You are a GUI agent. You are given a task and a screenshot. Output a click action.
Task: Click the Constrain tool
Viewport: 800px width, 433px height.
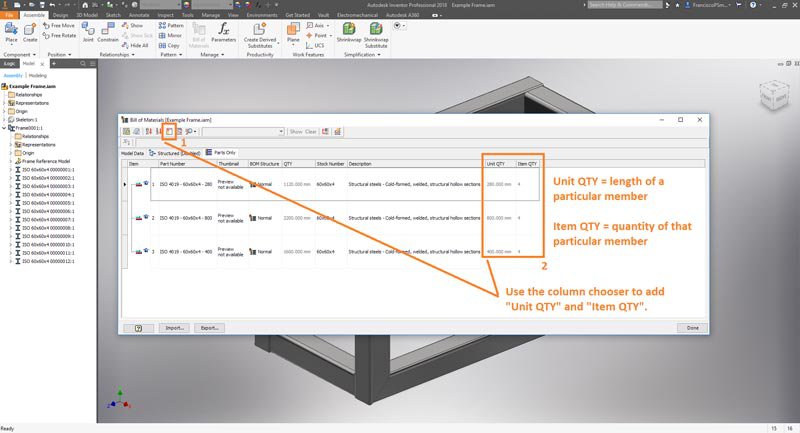[108, 33]
